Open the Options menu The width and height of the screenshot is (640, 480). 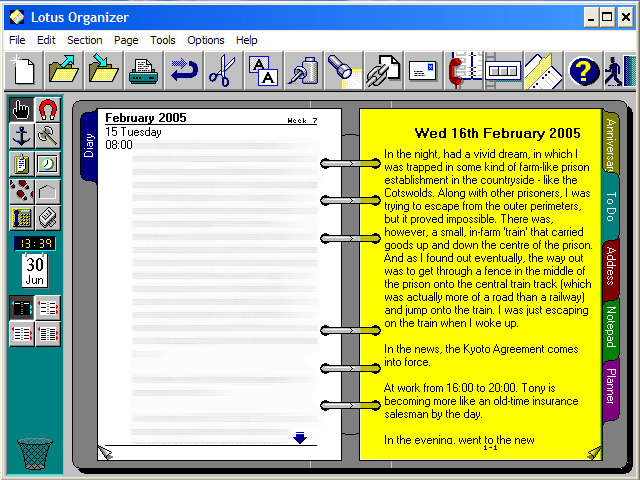[206, 40]
